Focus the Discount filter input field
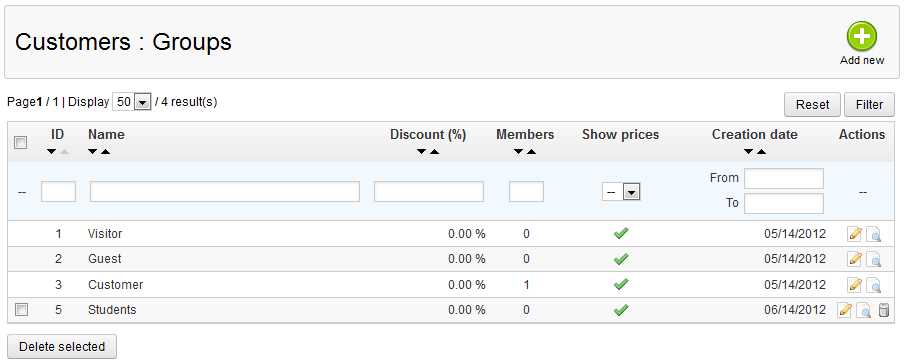Image resolution: width=907 pixels, height=364 pixels. point(429,192)
